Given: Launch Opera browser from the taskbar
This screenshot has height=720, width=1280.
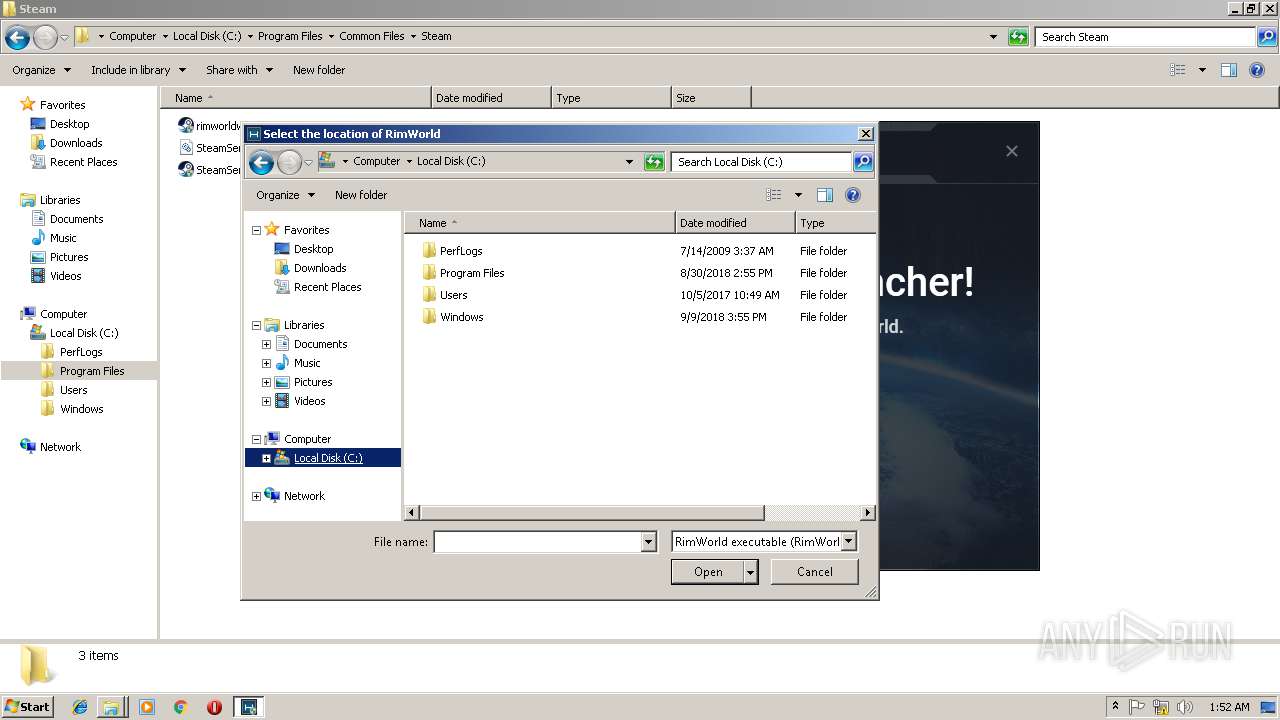Looking at the screenshot, I should (214, 707).
